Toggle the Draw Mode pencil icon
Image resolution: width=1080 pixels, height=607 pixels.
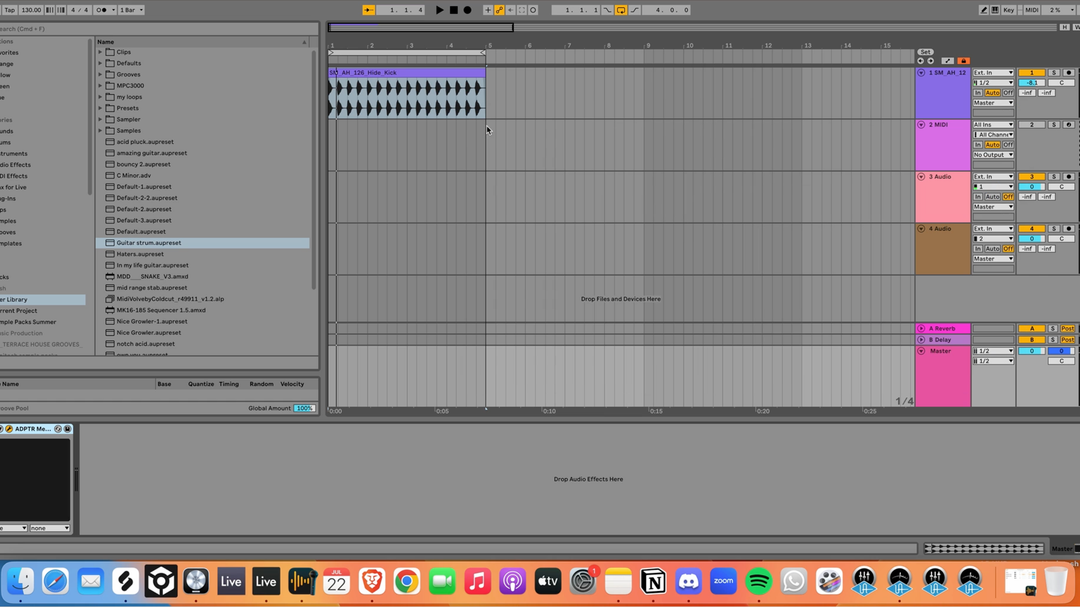(985, 10)
